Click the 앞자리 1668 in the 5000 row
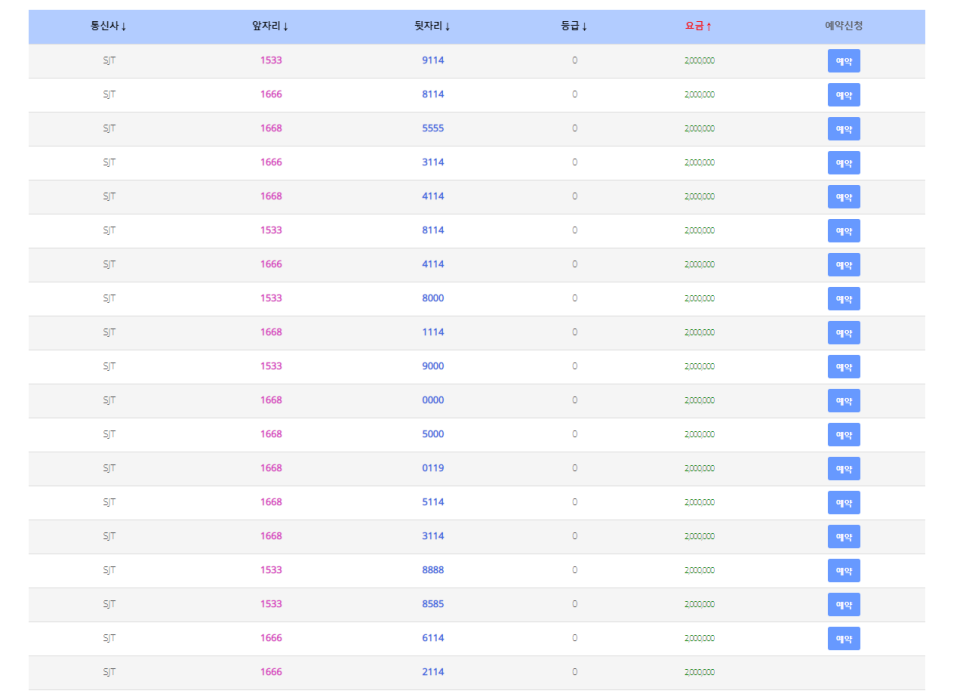 pyautogui.click(x=271, y=434)
